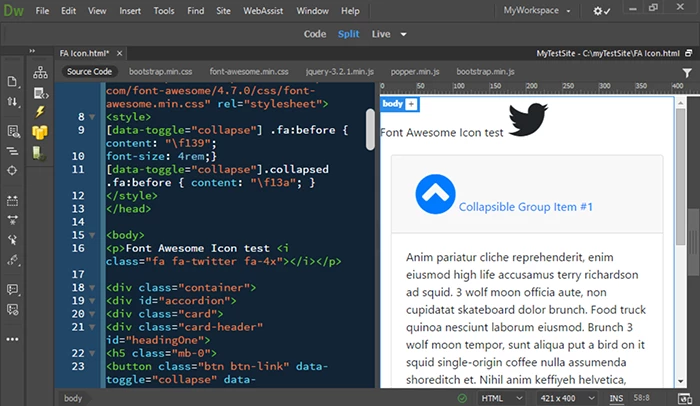
Task: Open bootstrap.min.js related file
Action: 485,71
